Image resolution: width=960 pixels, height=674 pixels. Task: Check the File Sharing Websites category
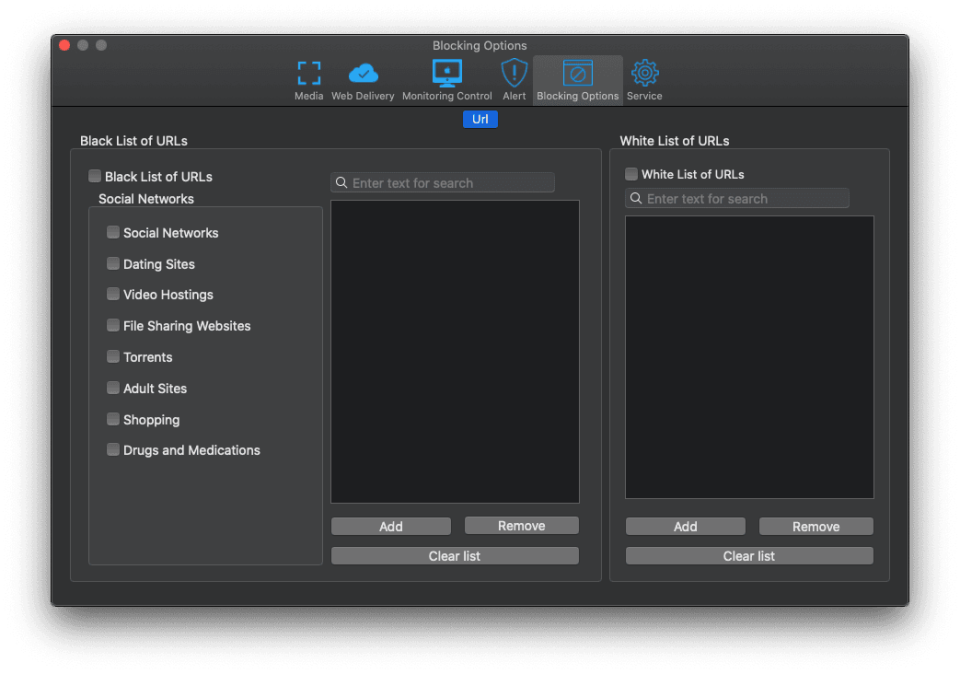point(113,325)
